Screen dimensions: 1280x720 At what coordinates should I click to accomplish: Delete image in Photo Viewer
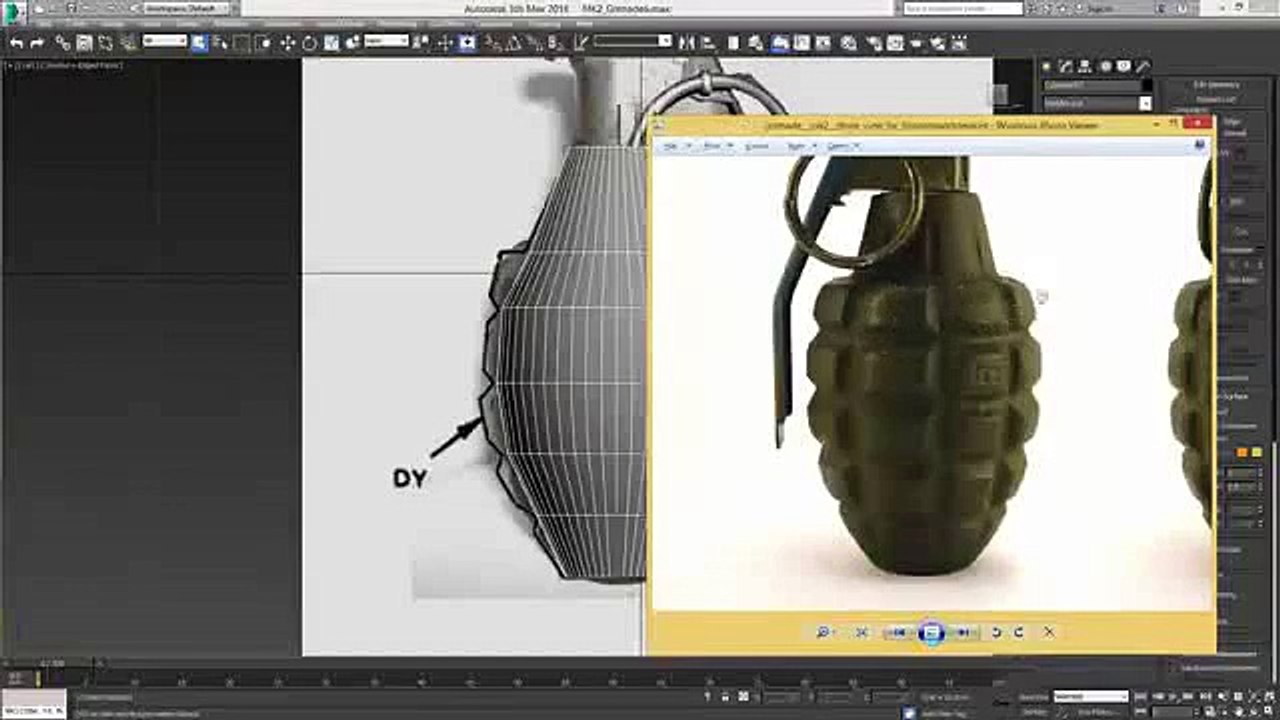1048,632
